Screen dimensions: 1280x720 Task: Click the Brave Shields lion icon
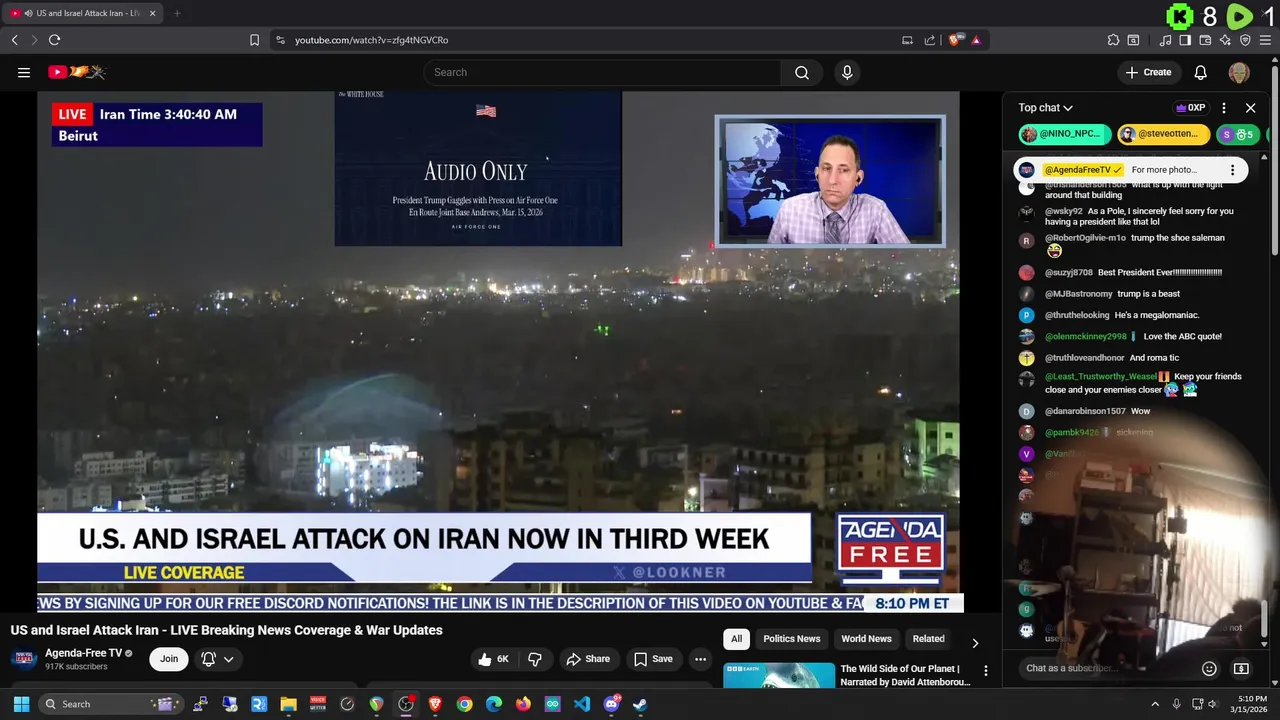click(956, 40)
